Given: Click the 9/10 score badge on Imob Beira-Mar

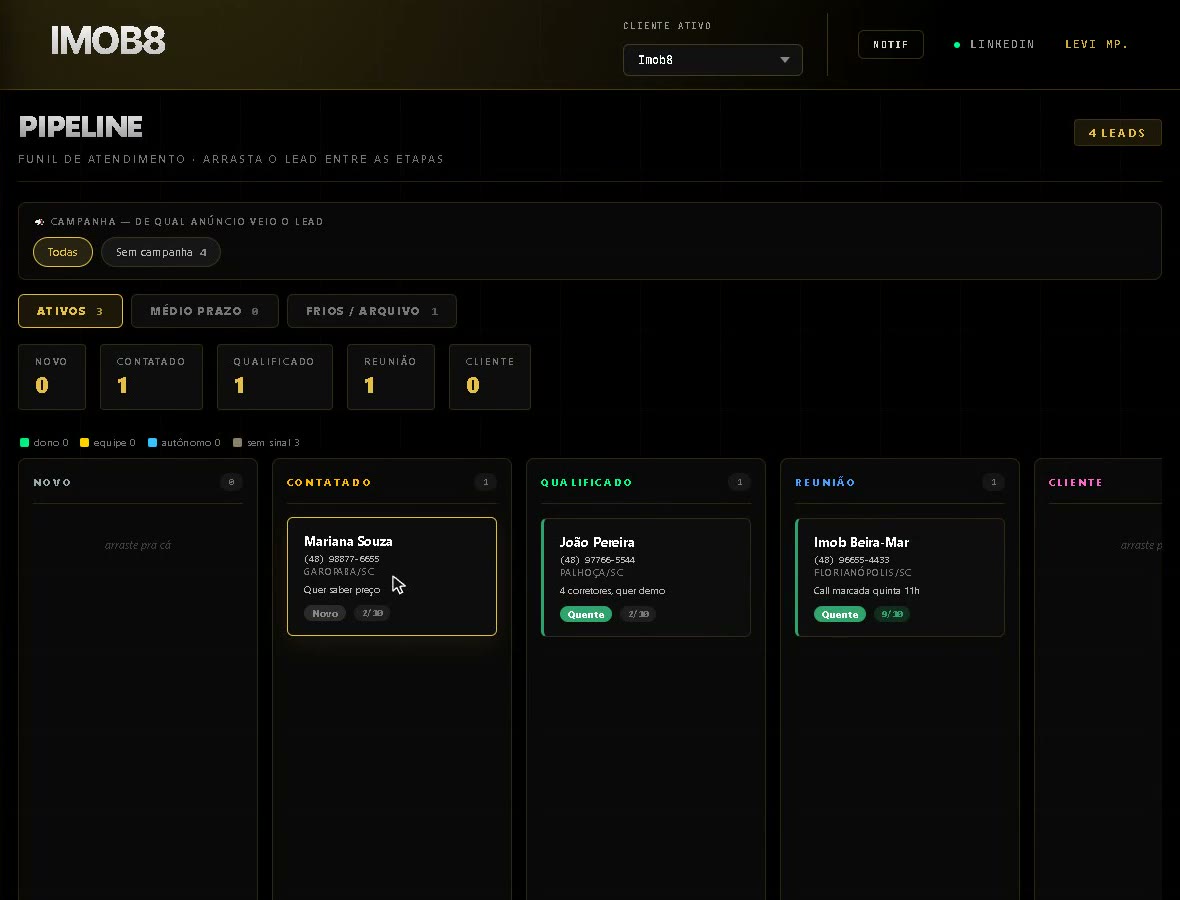Looking at the screenshot, I should 892,614.
